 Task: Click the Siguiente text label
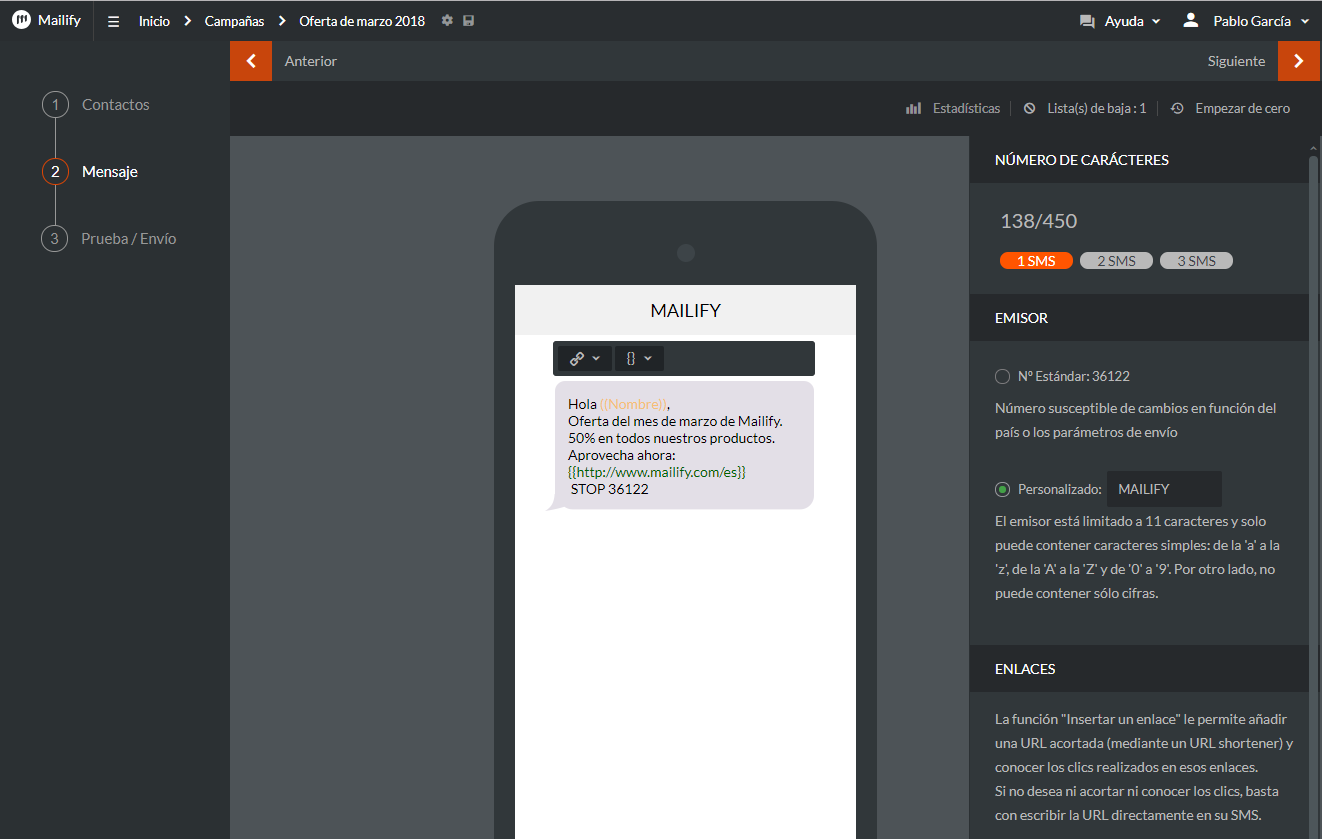(x=1236, y=61)
